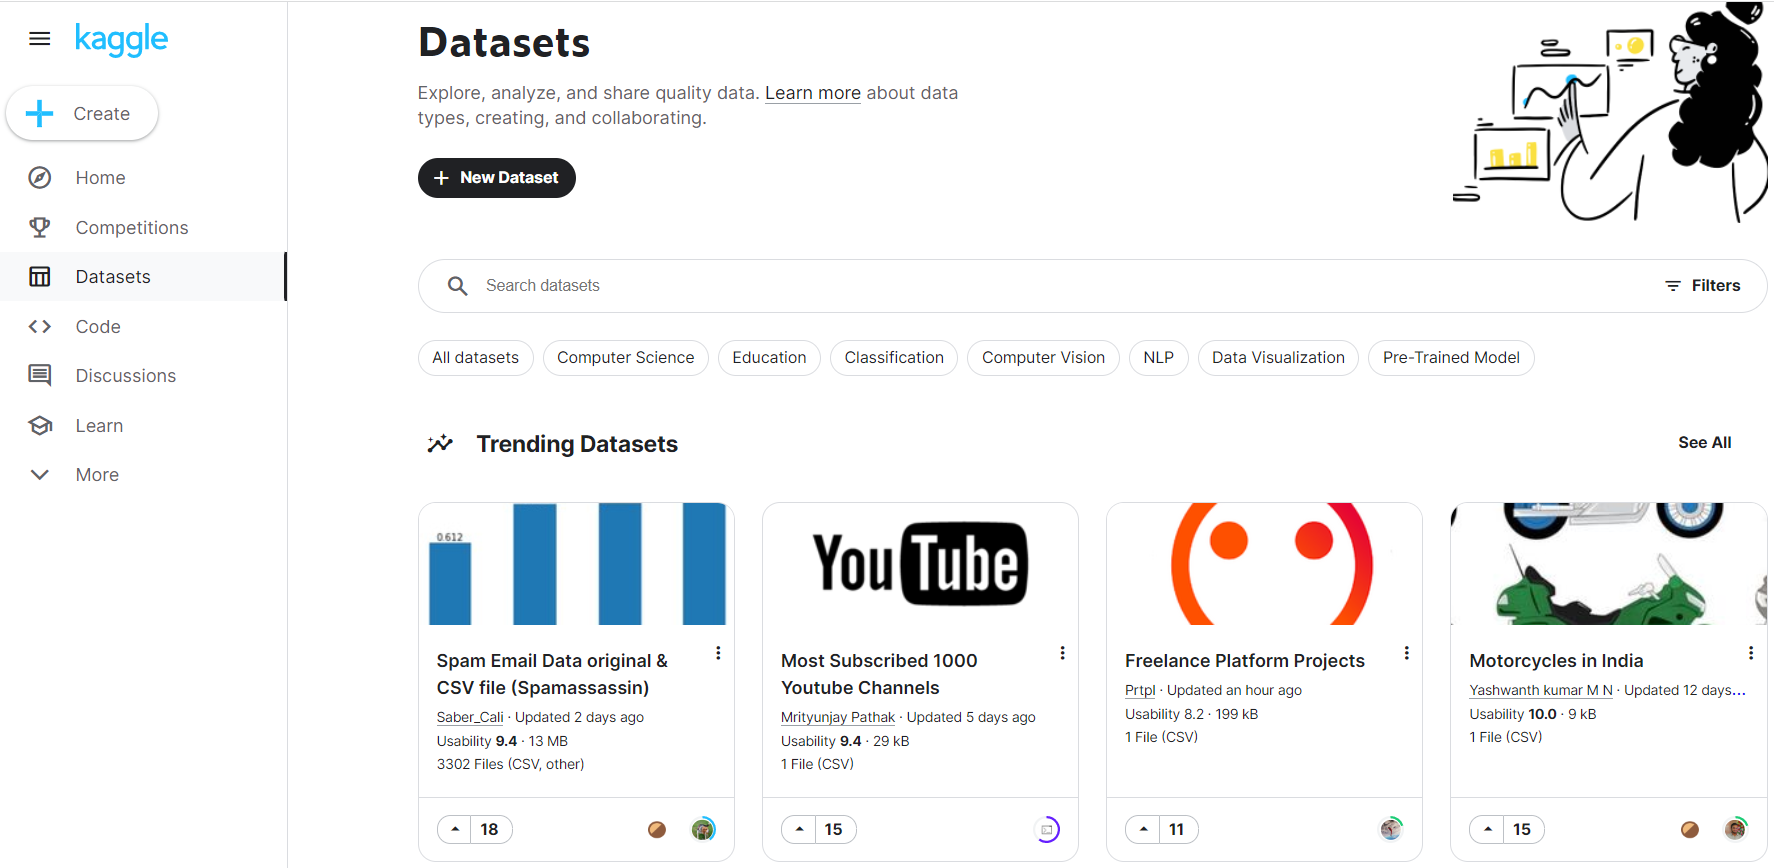
Task: Open Discussions via chat icon
Action: (x=40, y=376)
